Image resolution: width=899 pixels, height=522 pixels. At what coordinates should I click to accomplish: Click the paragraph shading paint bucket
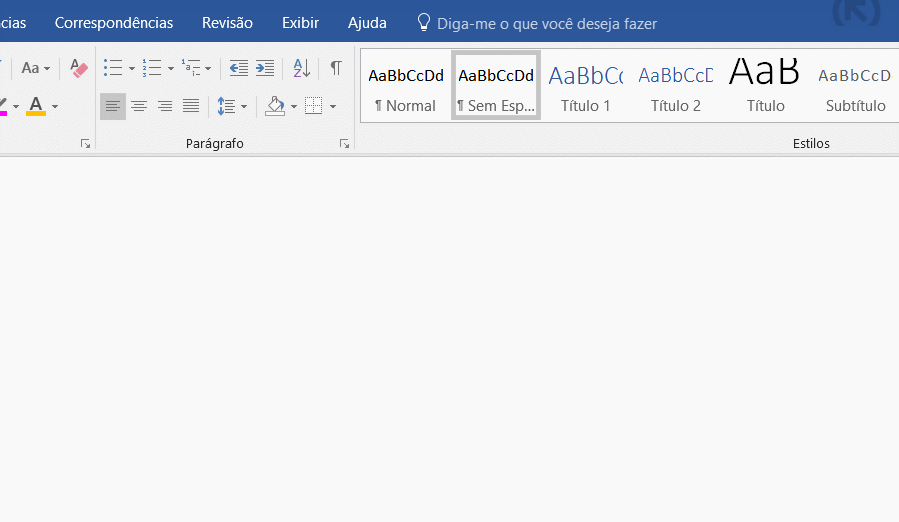click(275, 106)
